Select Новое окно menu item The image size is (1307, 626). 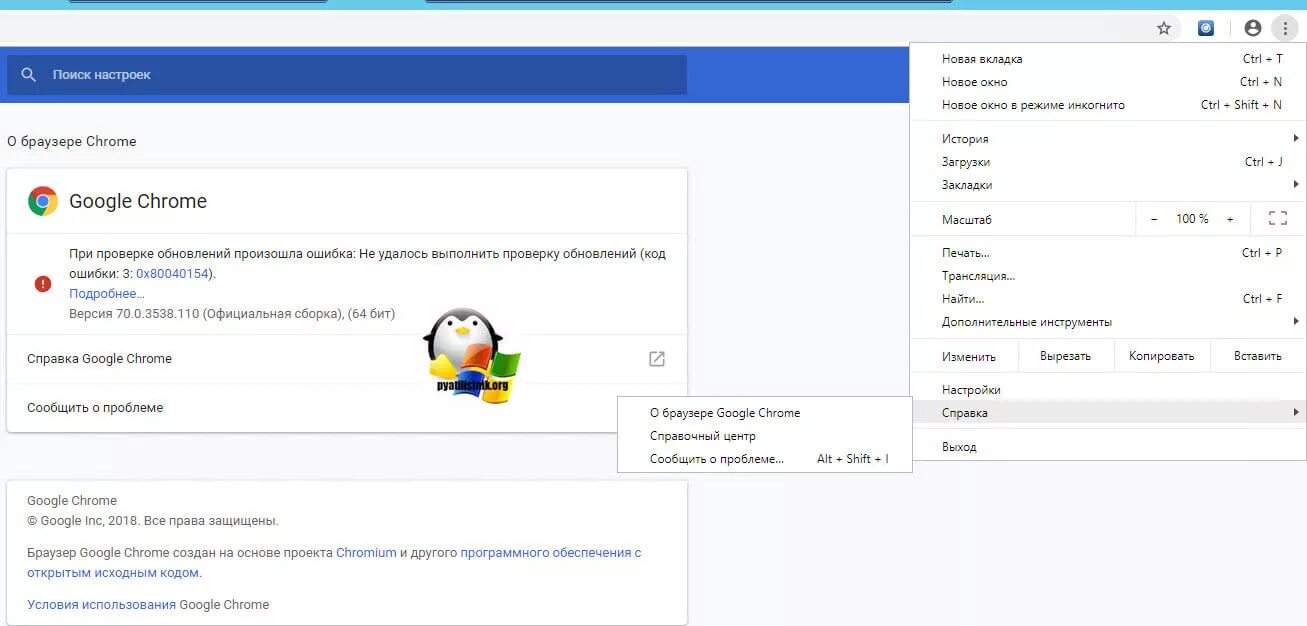point(1108,82)
